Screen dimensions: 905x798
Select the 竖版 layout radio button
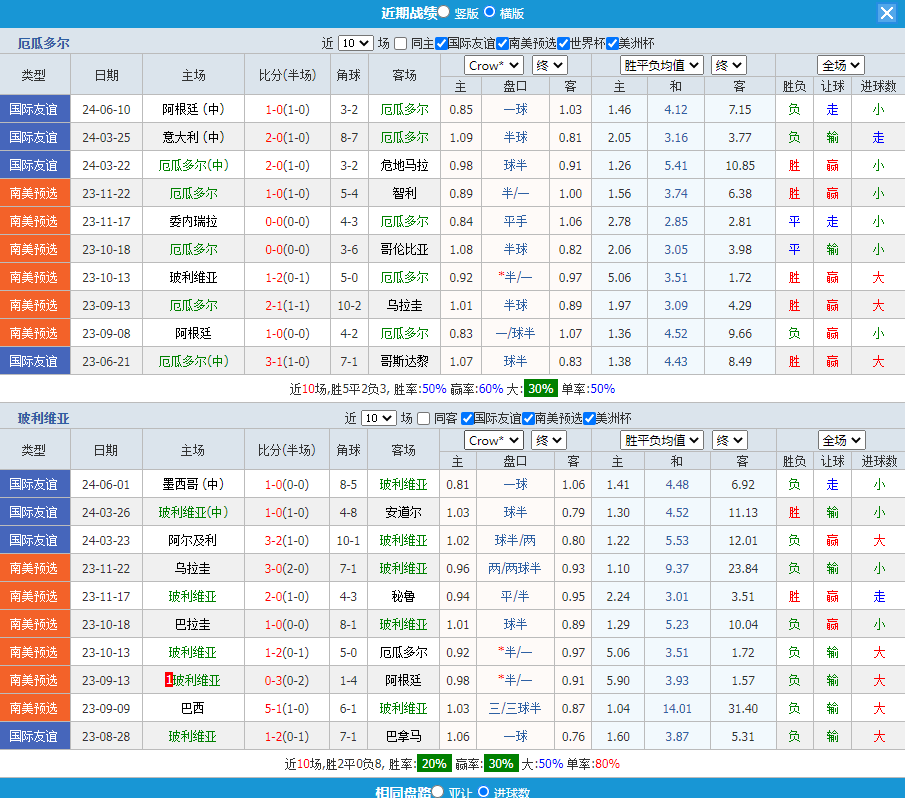tap(443, 12)
